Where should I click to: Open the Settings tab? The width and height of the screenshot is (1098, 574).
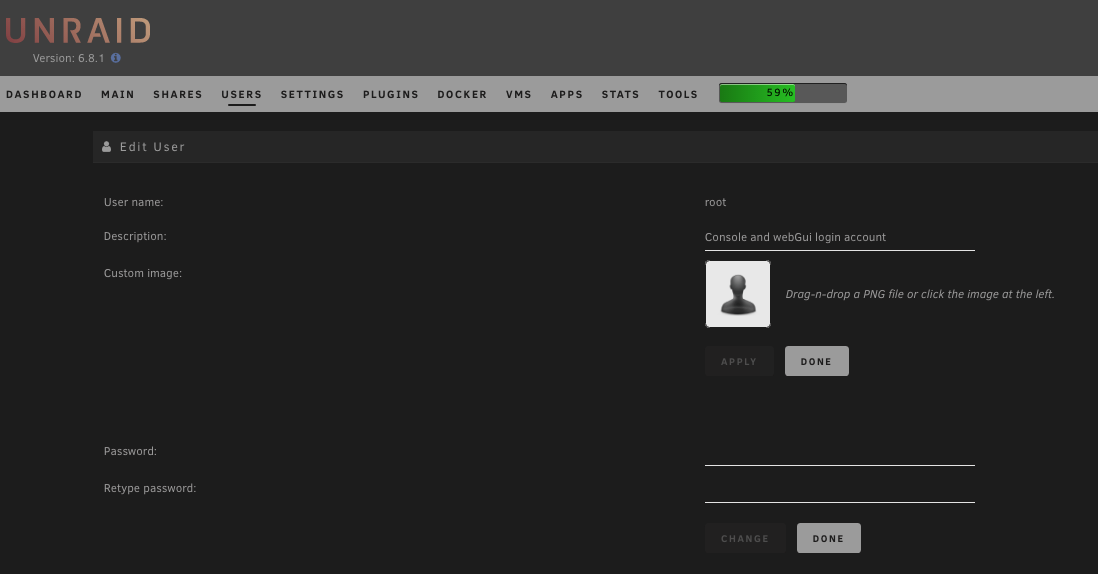[x=312, y=94]
